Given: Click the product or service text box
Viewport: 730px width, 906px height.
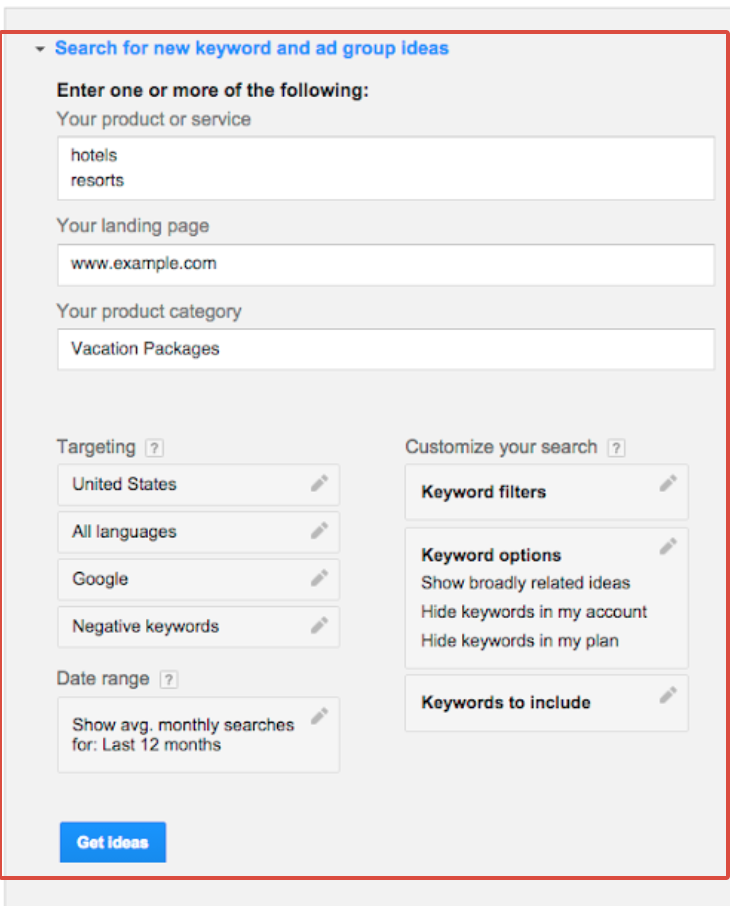Looking at the screenshot, I should (x=385, y=168).
